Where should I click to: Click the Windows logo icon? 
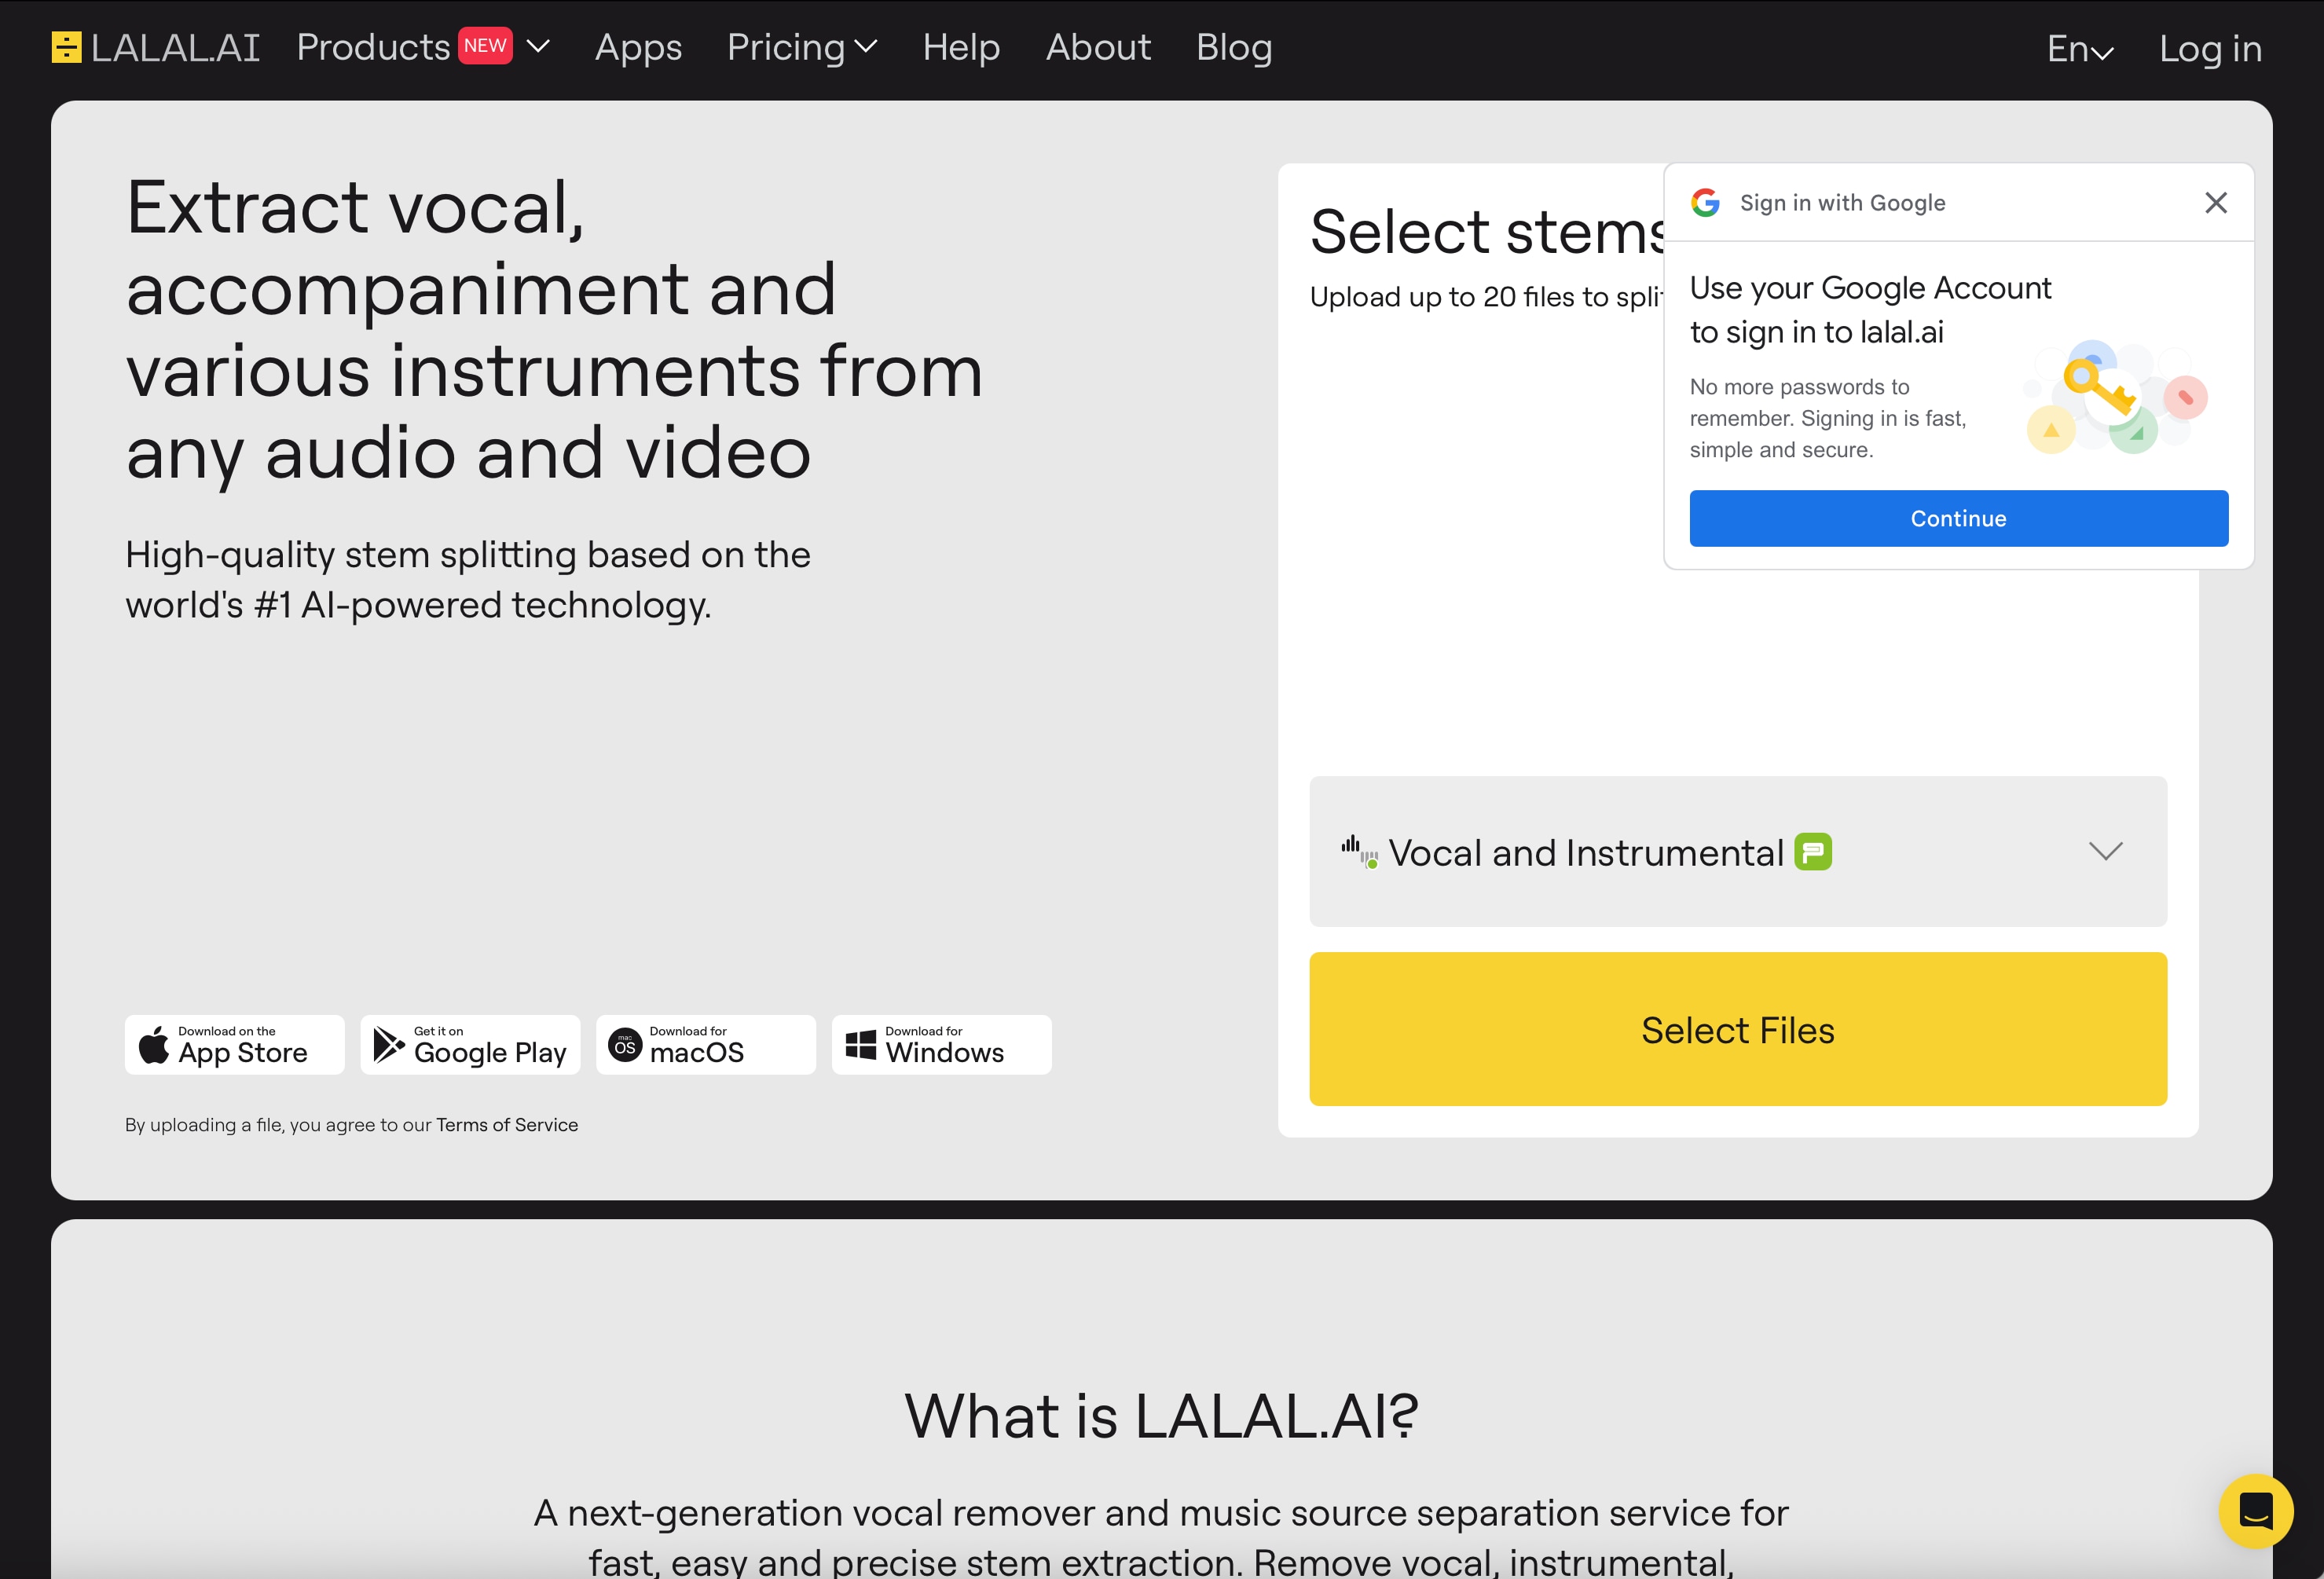(861, 1045)
